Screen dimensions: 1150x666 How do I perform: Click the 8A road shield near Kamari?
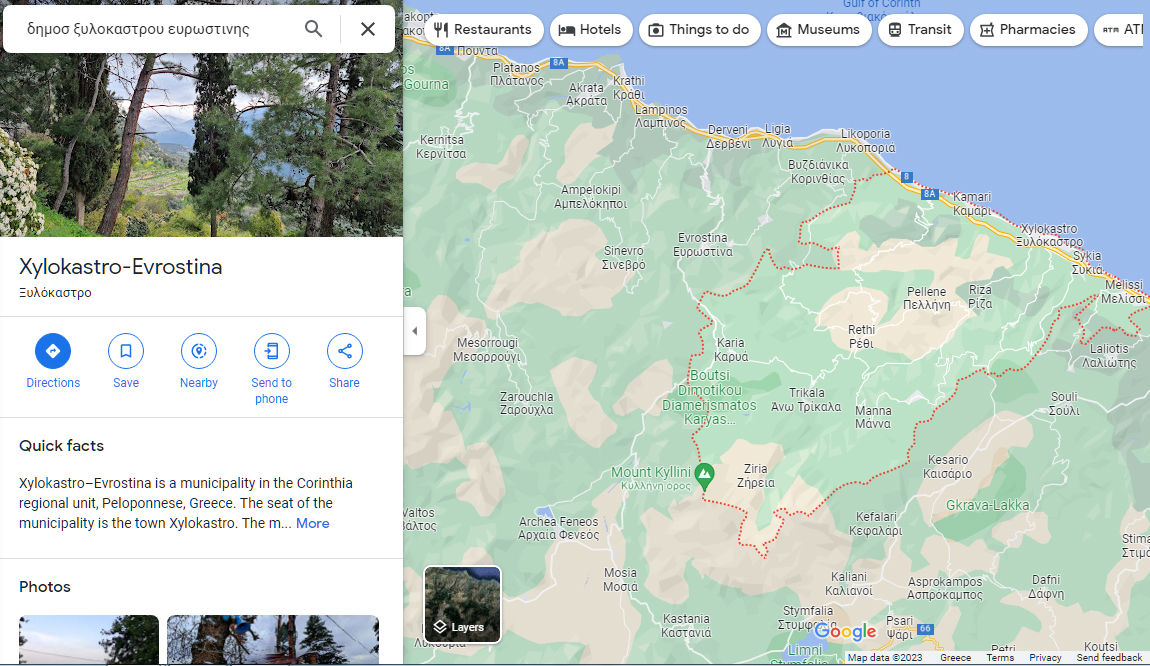pos(929,194)
